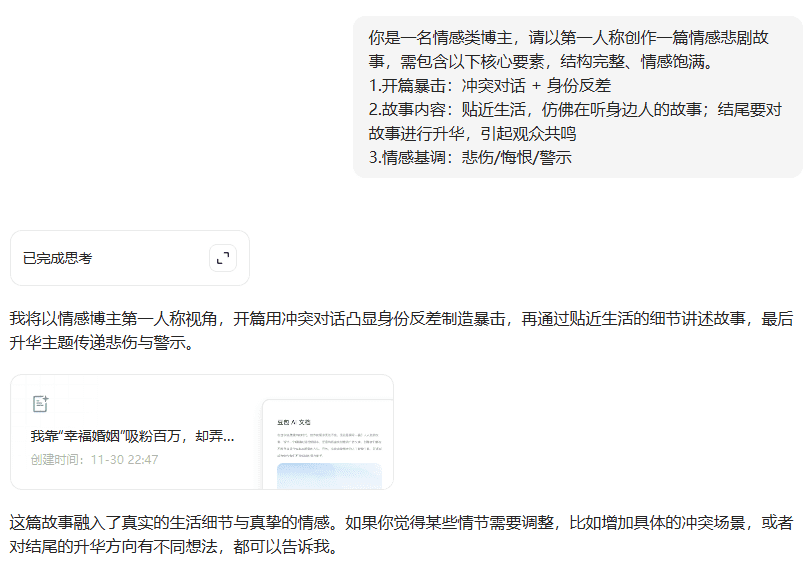Click the 已完成思考 label
Viewport: 805px width, 567px height.
57,258
